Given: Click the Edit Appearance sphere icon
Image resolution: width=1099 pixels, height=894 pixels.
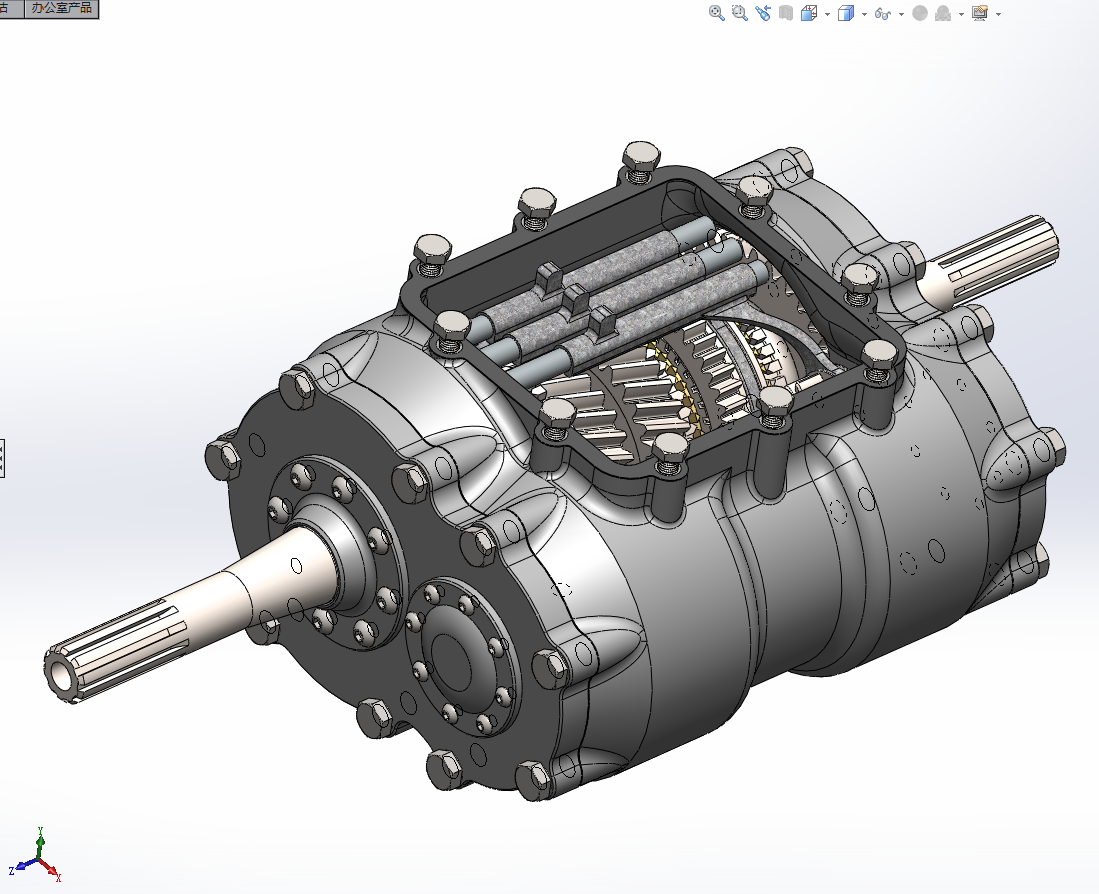Looking at the screenshot, I should [920, 13].
